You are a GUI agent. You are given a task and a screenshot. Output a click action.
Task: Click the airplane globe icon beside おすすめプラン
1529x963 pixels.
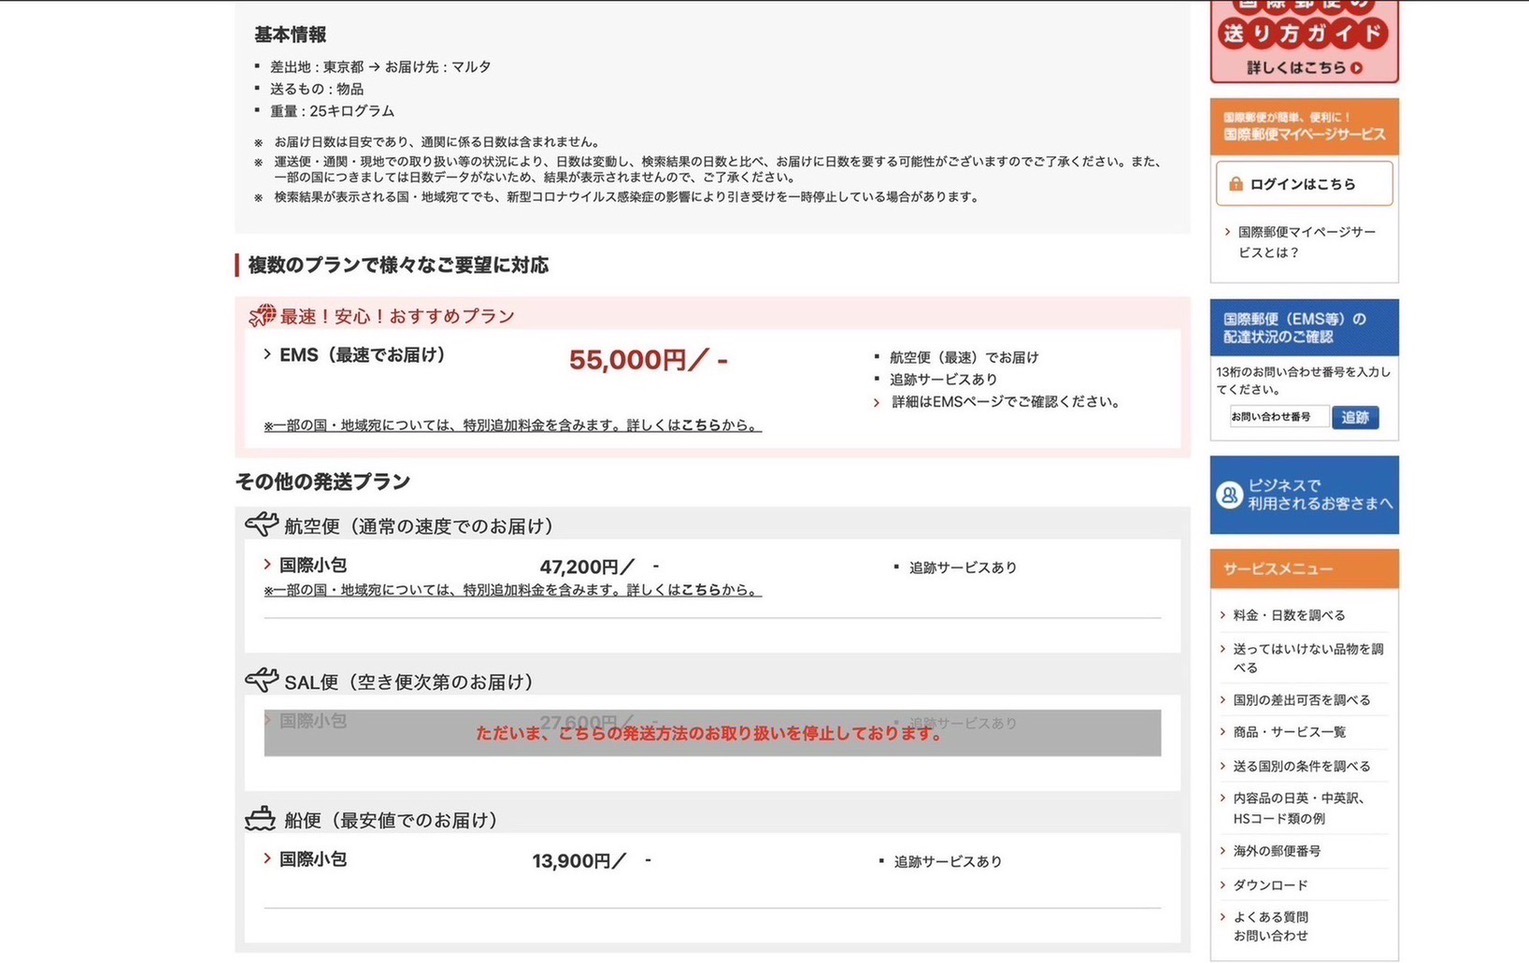pyautogui.click(x=262, y=316)
